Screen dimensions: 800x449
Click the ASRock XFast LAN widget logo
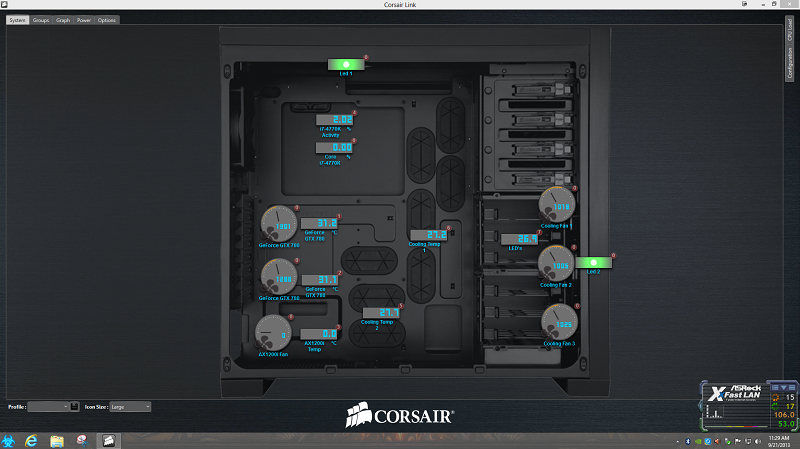pos(734,393)
